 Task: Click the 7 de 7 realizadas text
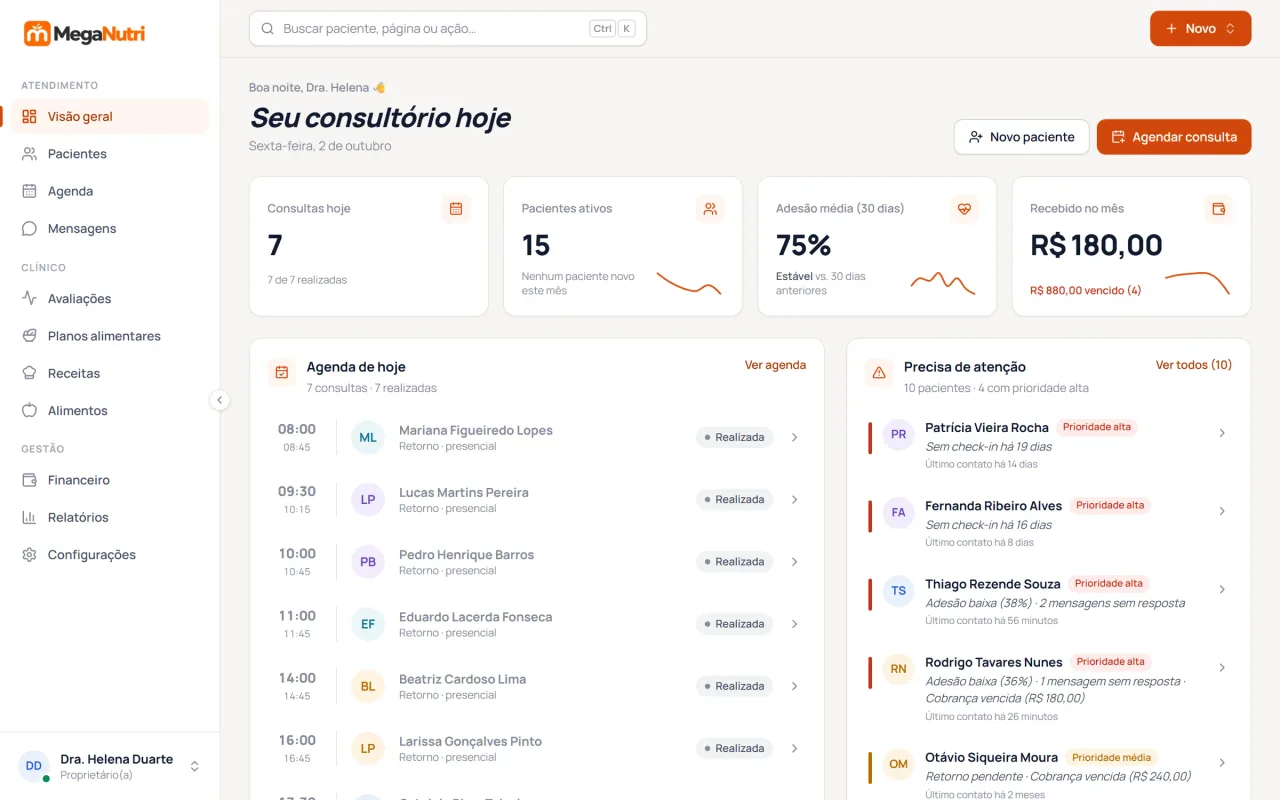tap(307, 280)
